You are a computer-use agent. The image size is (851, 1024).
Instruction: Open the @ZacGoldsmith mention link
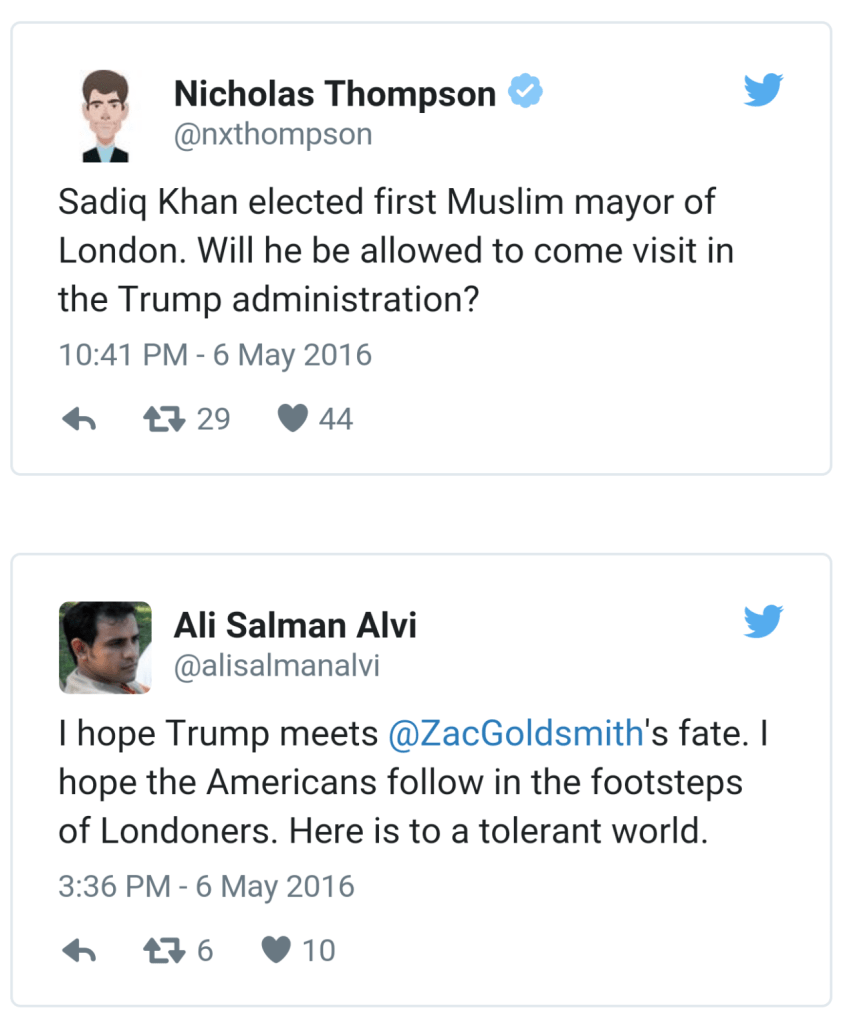[x=514, y=734]
